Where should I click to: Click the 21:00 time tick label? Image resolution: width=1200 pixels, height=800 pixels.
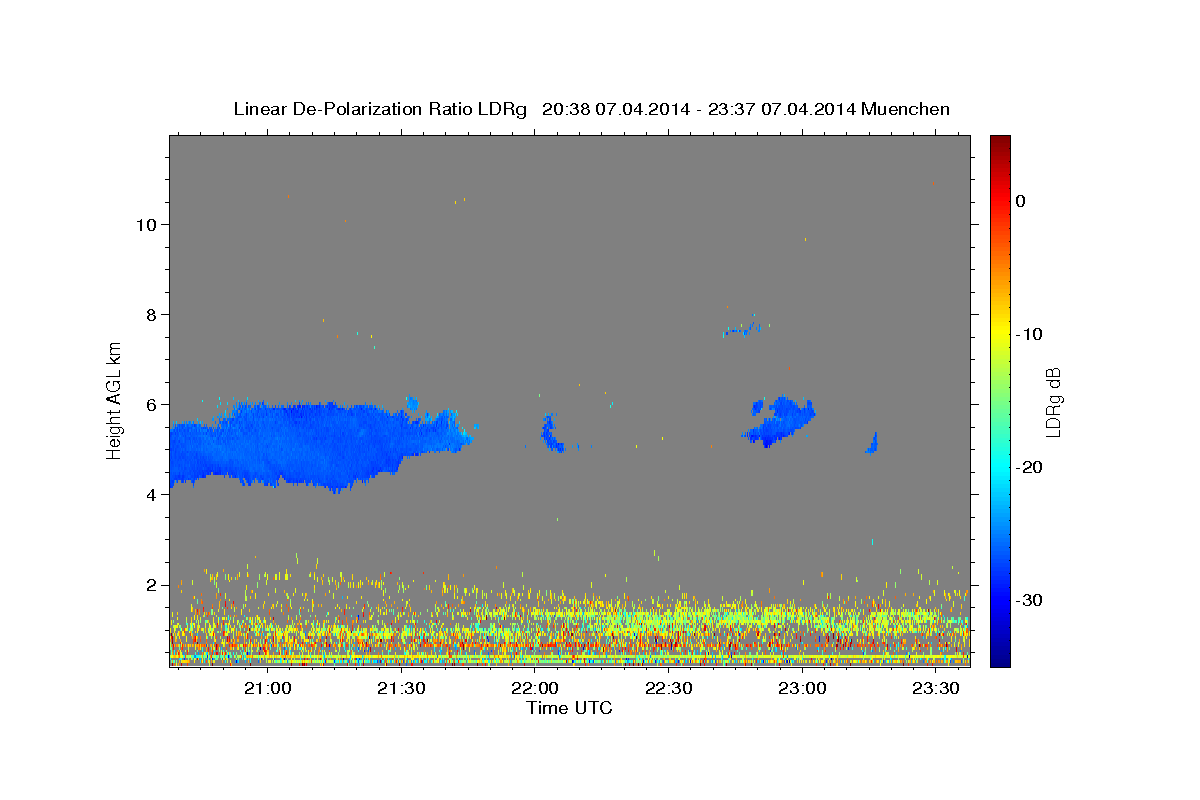[267, 688]
